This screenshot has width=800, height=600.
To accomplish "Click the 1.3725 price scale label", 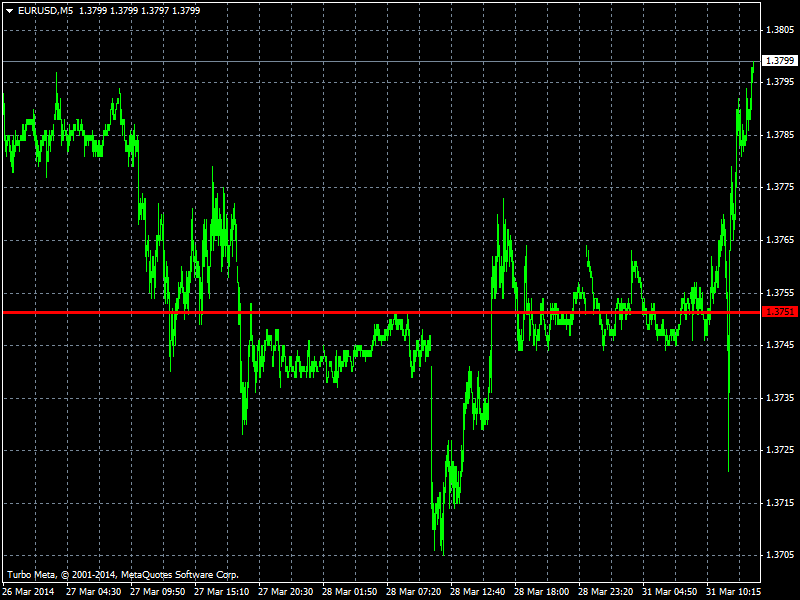I will click(780, 450).
